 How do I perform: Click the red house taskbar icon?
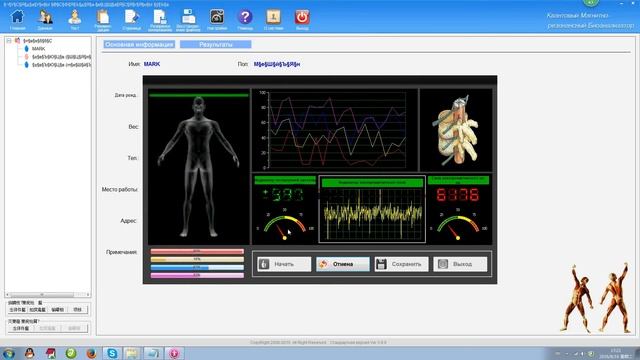pyautogui.click(x=51, y=353)
